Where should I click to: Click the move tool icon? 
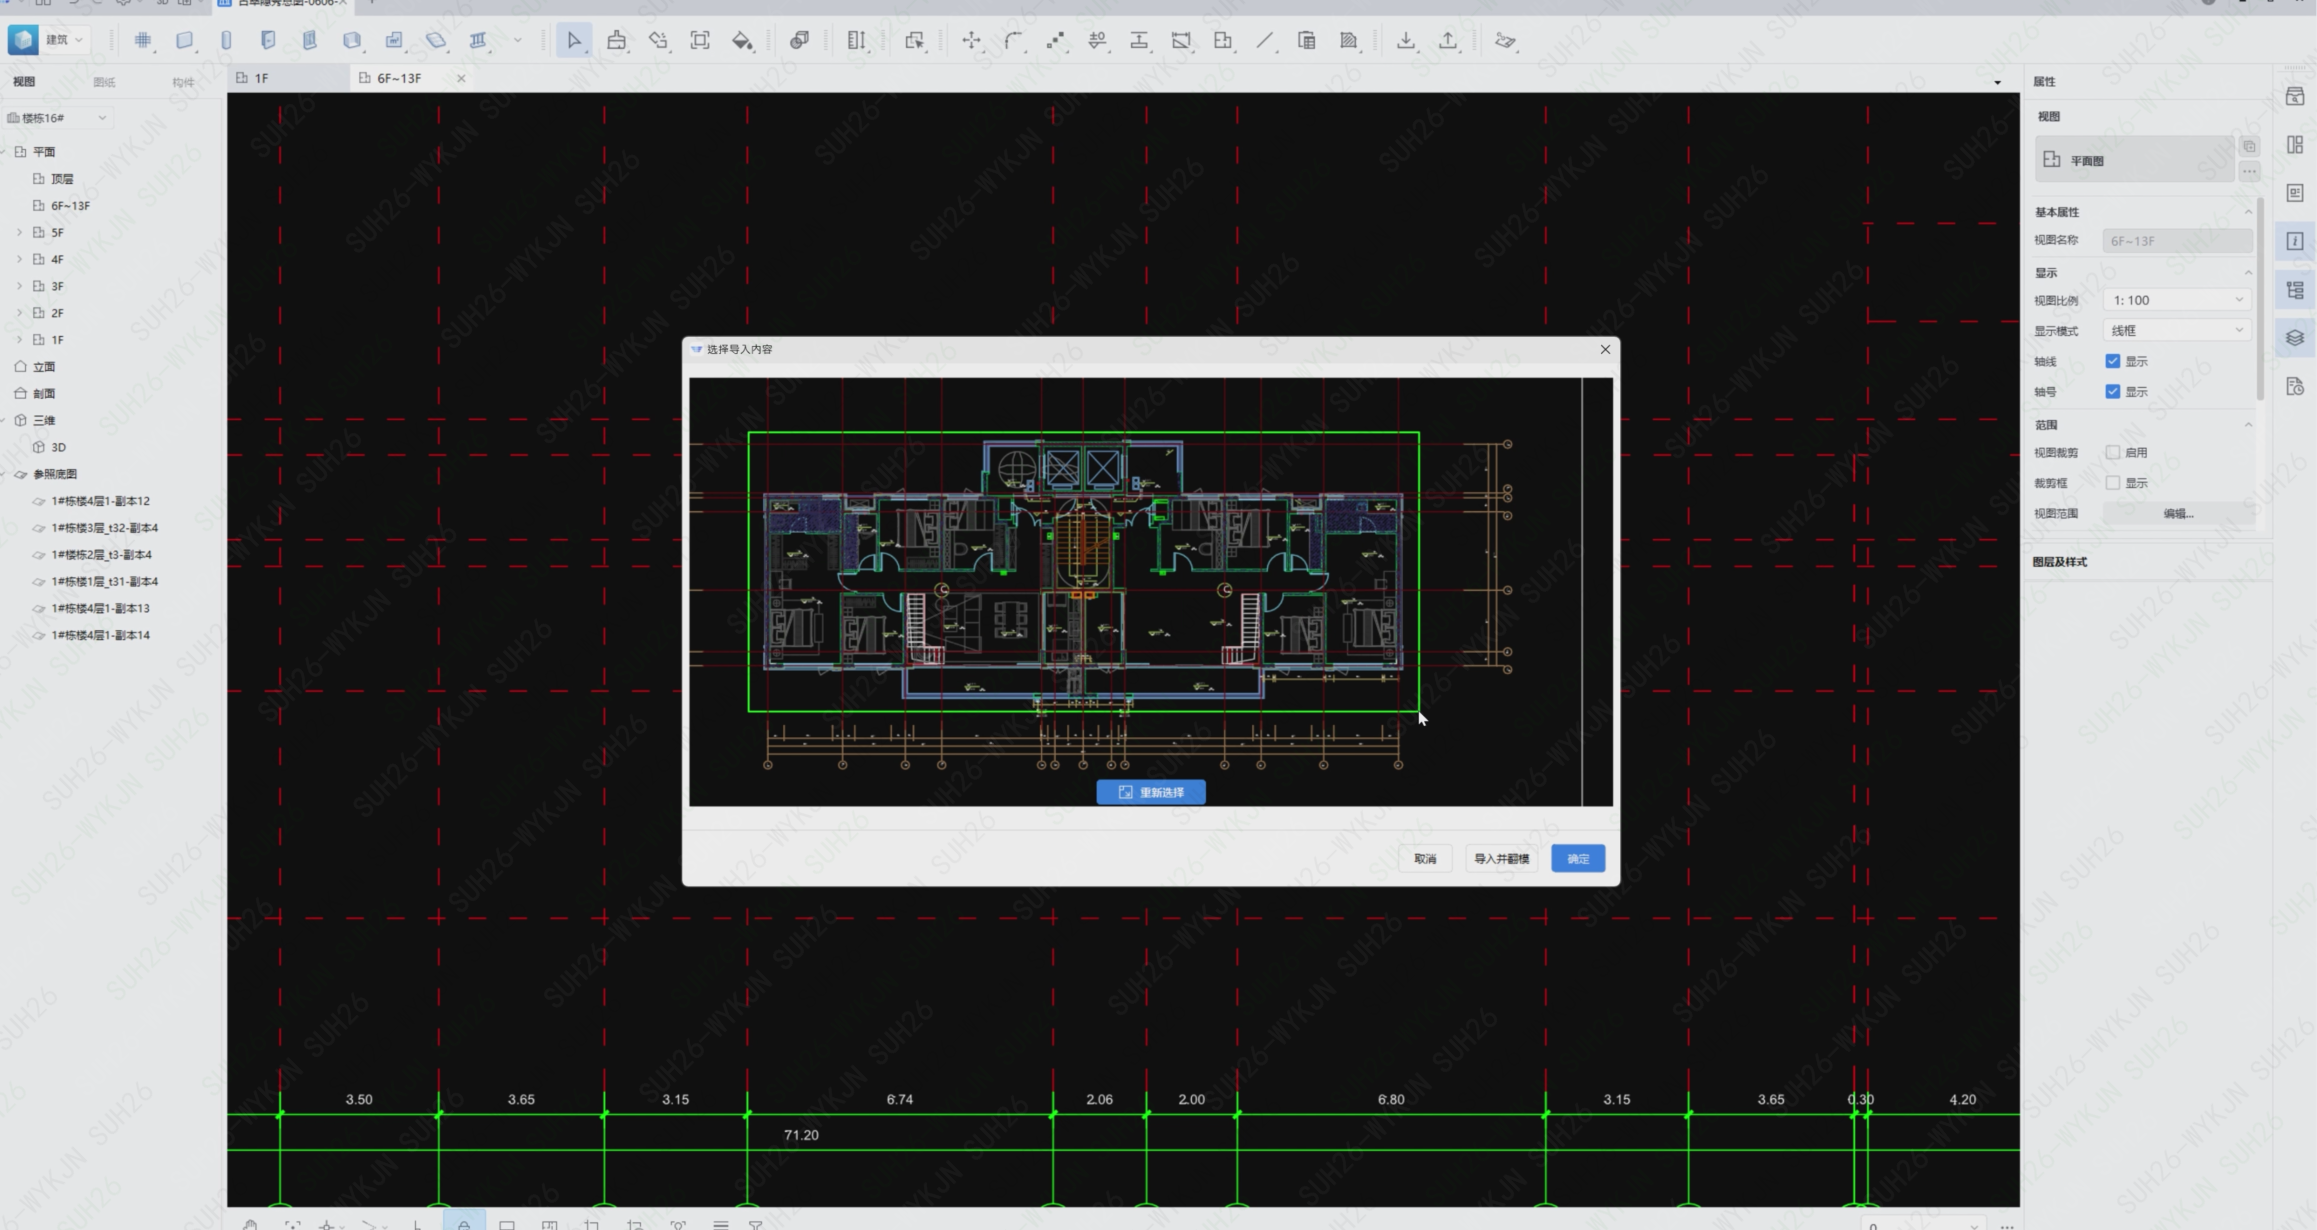[x=971, y=41]
